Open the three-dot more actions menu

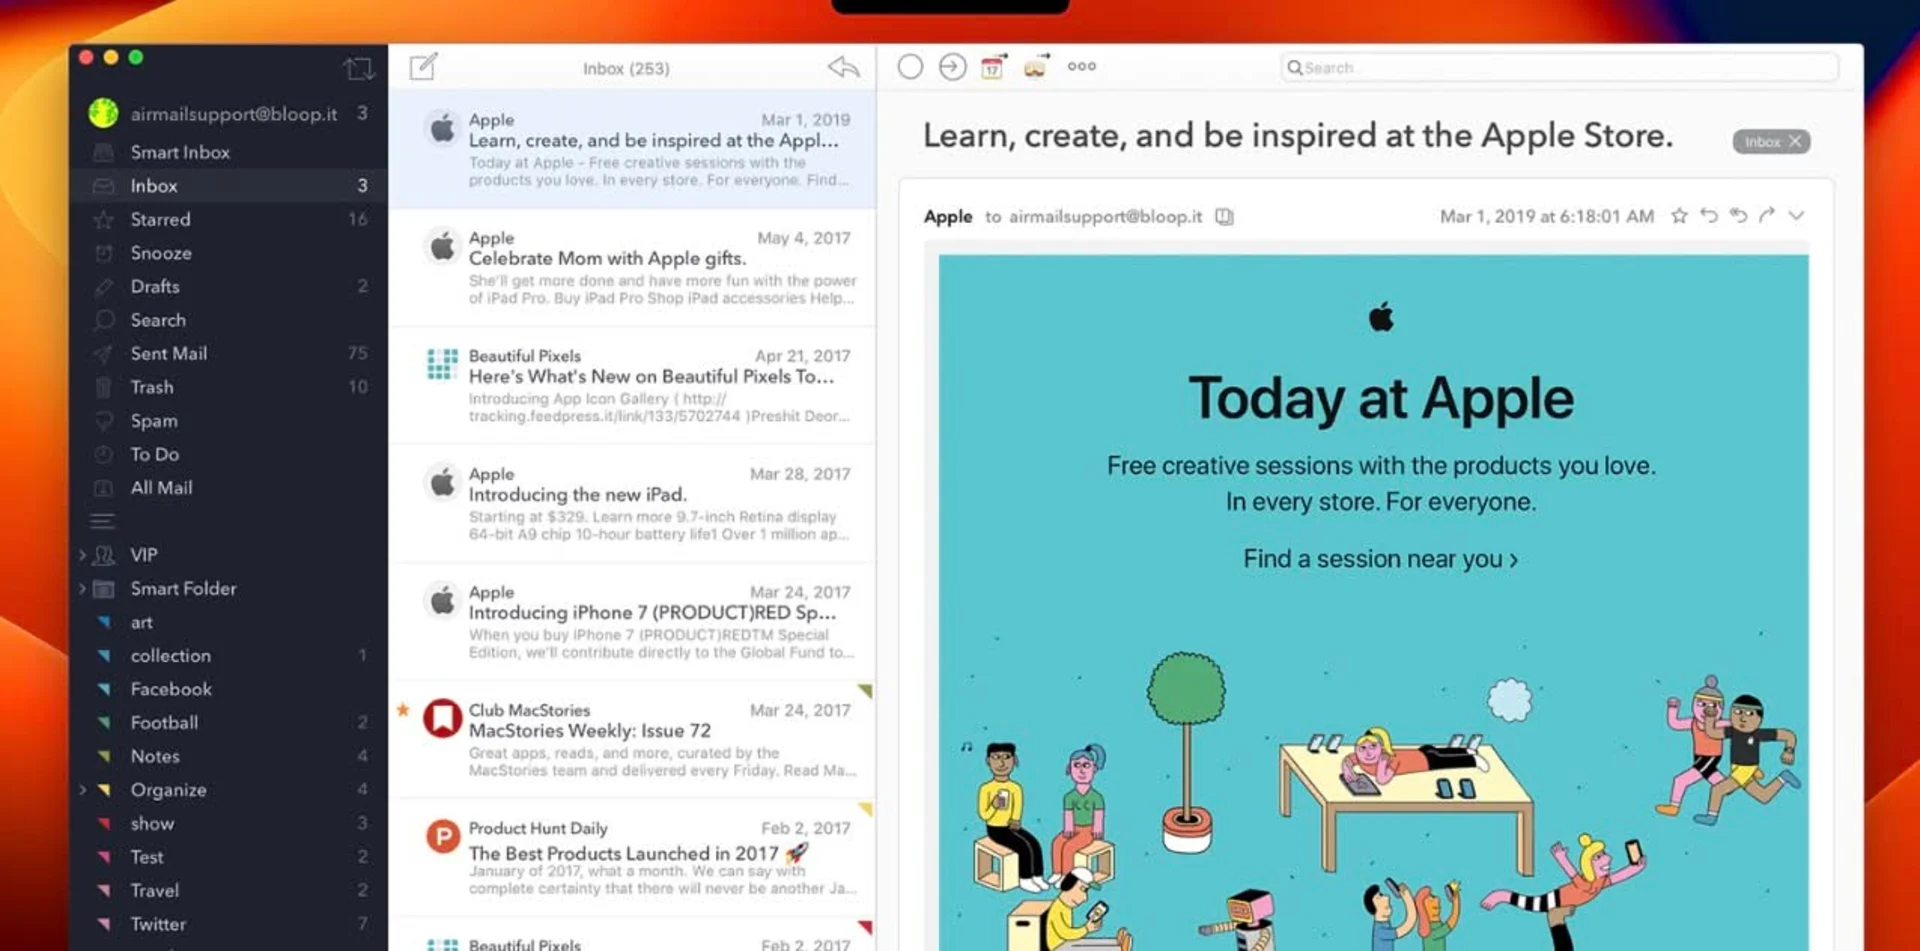[1081, 67]
